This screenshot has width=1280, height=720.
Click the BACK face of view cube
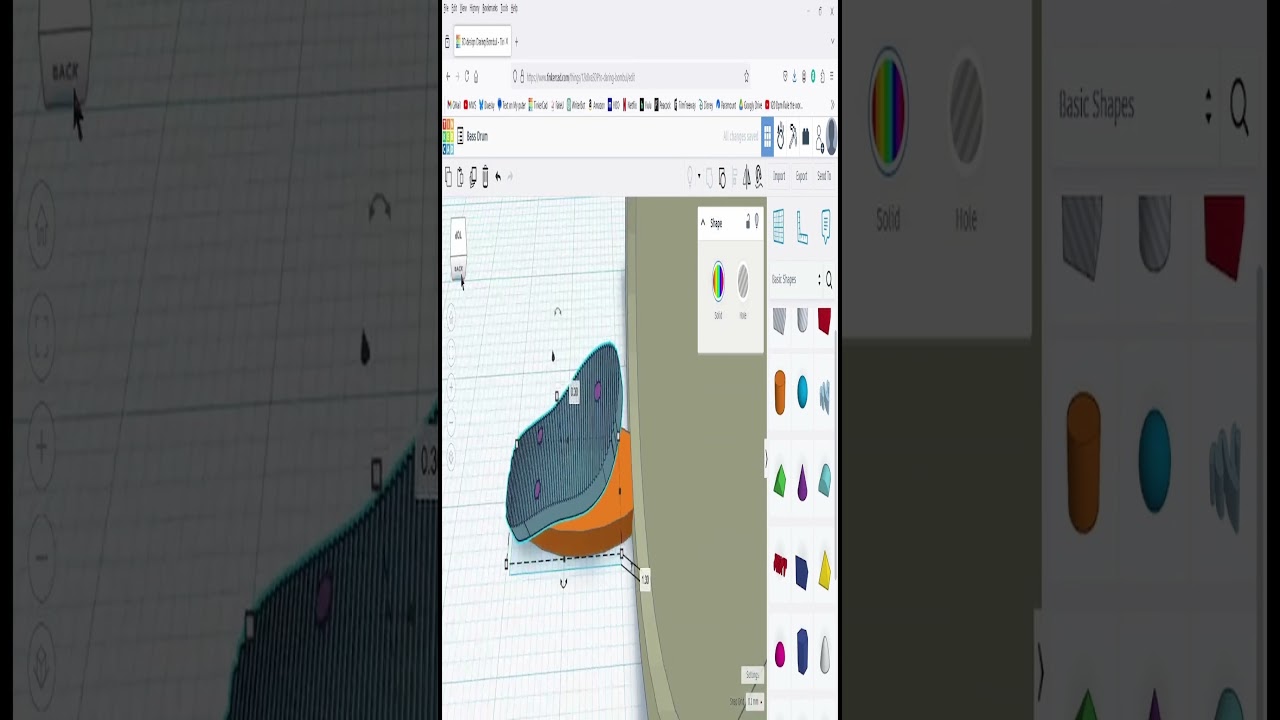pos(458,269)
